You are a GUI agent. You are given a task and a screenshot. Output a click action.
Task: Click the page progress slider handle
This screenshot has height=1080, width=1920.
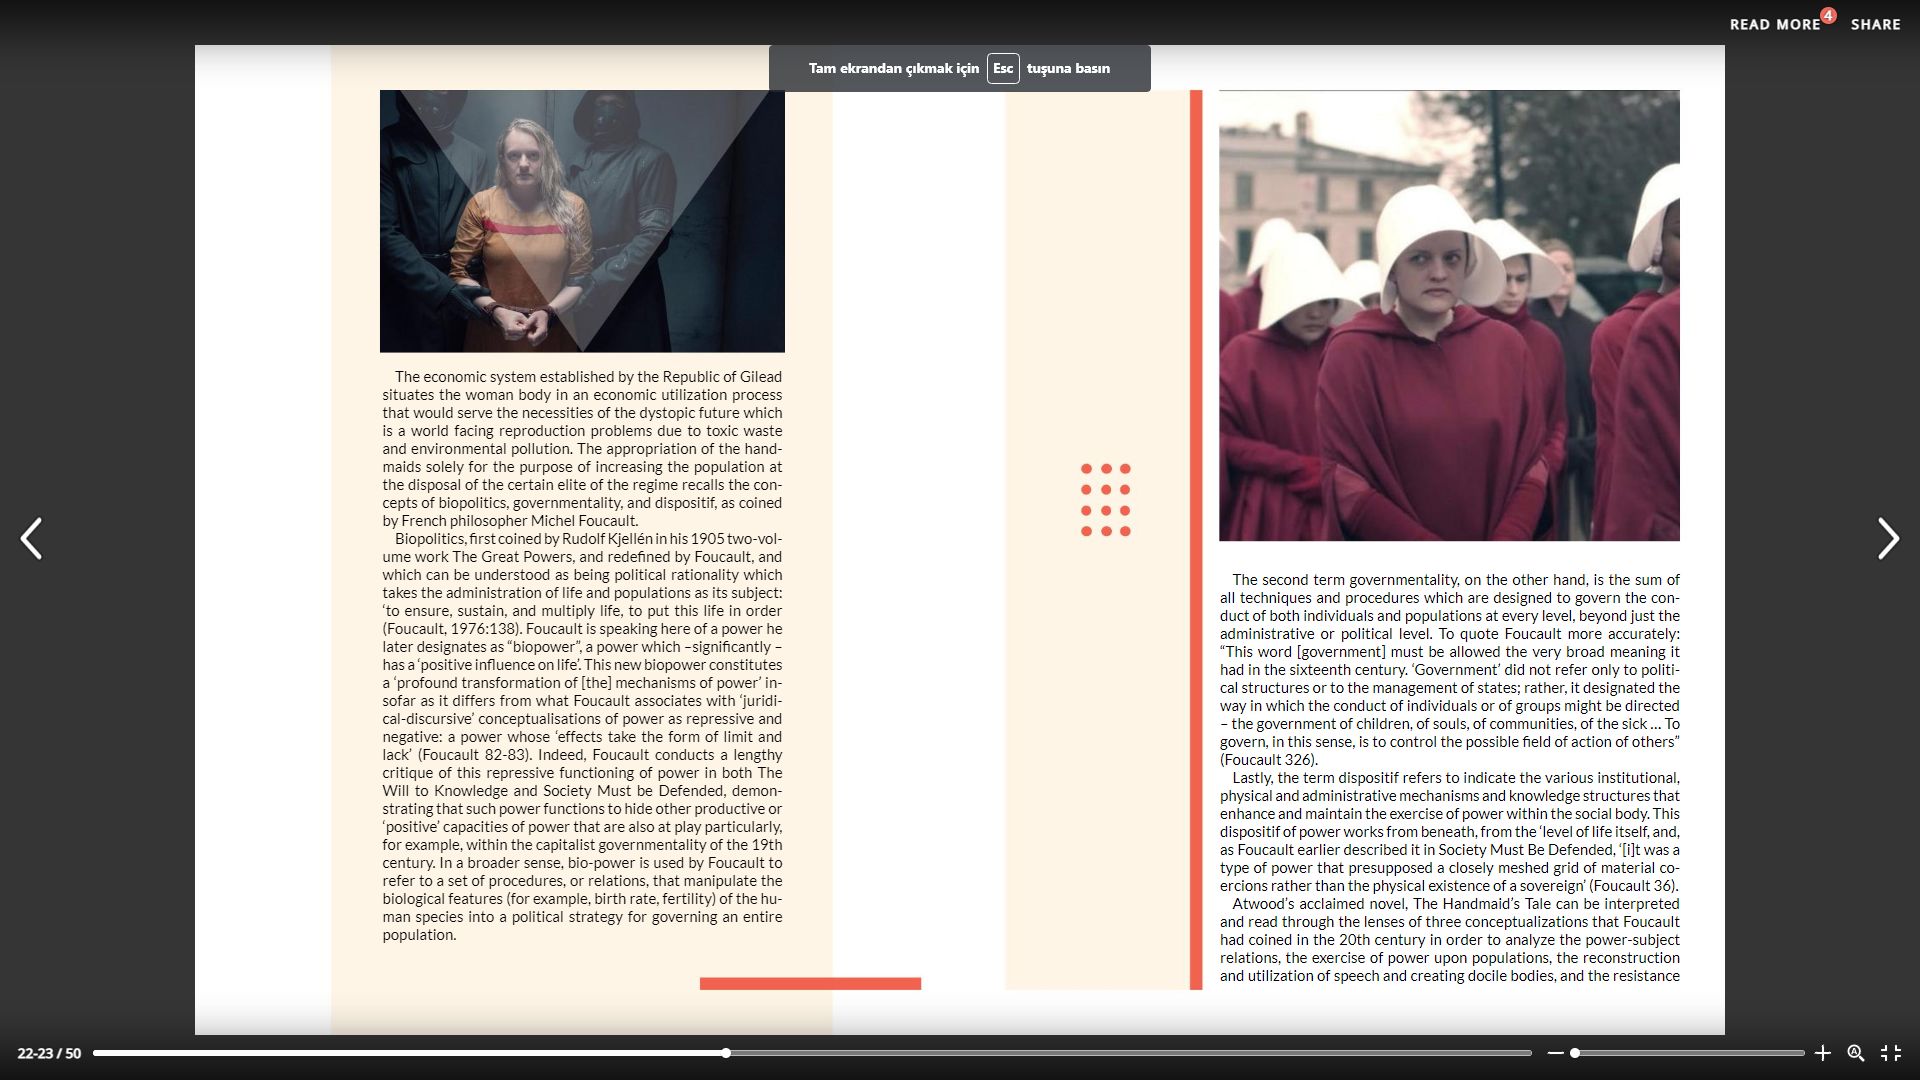pyautogui.click(x=726, y=1053)
